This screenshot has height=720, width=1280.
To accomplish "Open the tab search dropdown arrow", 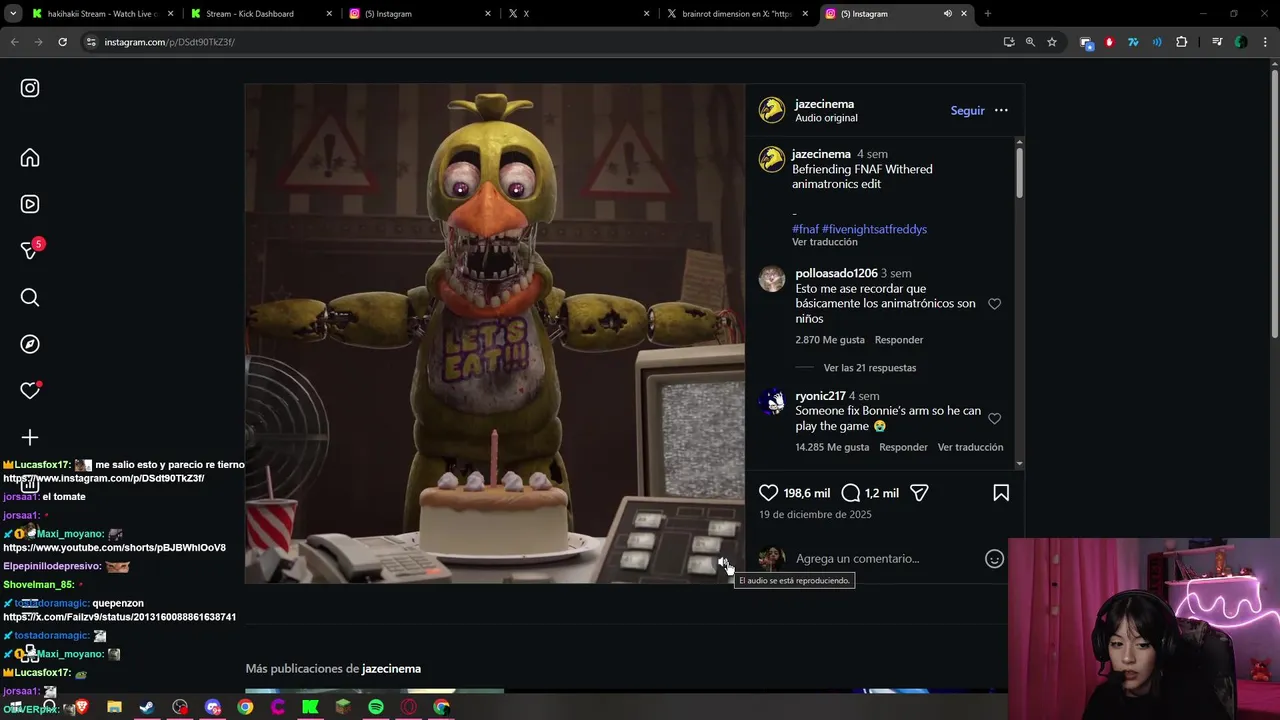I will tap(13, 14).
